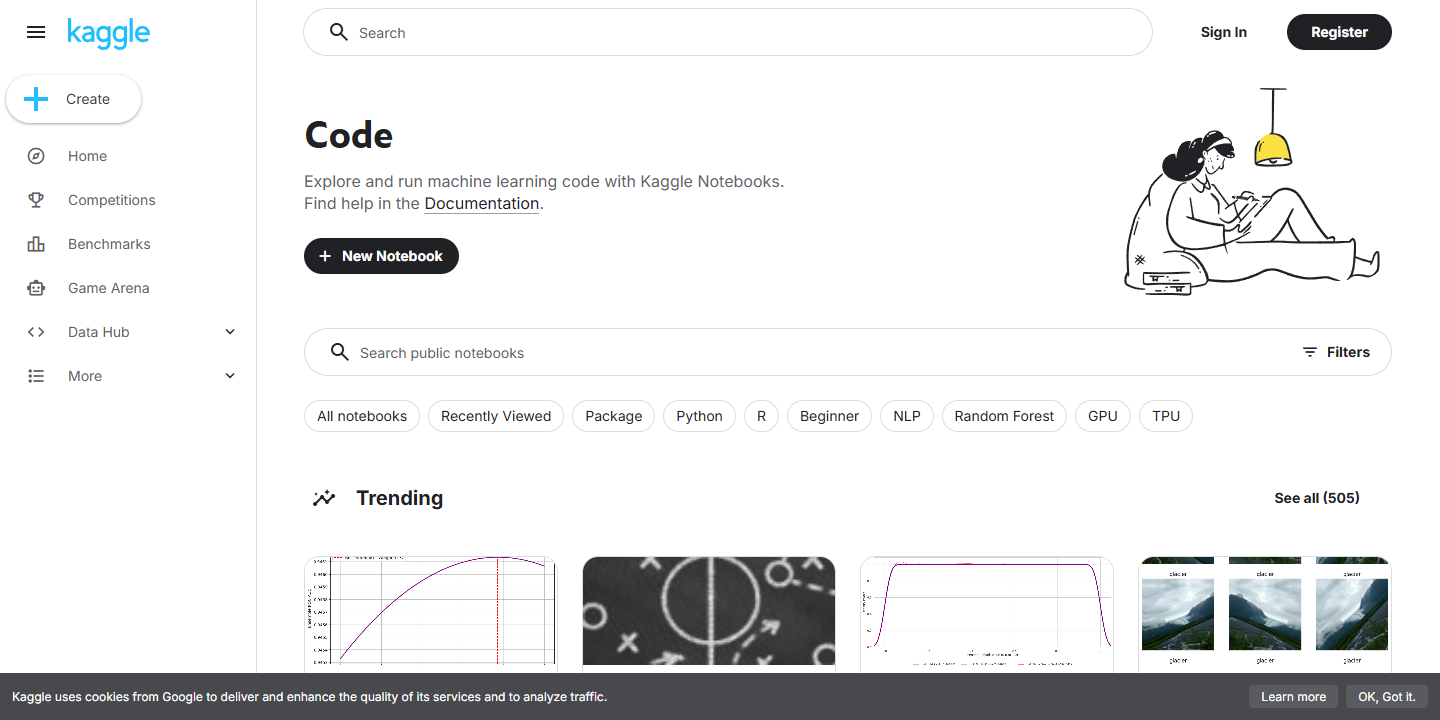1440x720 pixels.
Task: Click the blue plus Create icon
Action: tap(35, 99)
